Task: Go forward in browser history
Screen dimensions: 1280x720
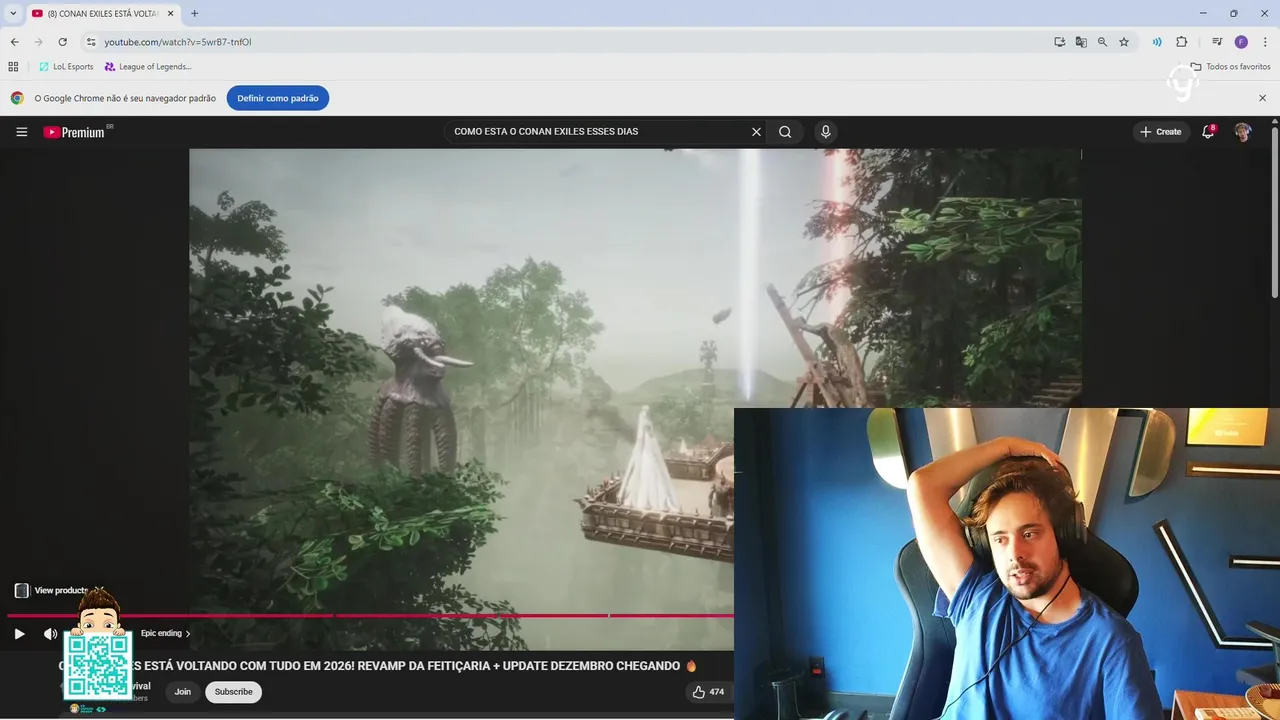Action: point(38,42)
